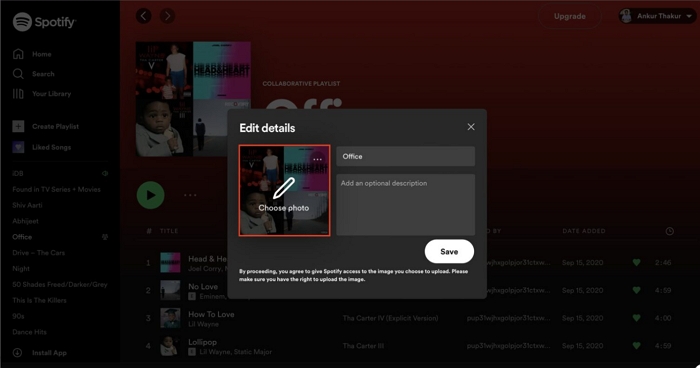Click Lollipop track album art

pos(170,346)
